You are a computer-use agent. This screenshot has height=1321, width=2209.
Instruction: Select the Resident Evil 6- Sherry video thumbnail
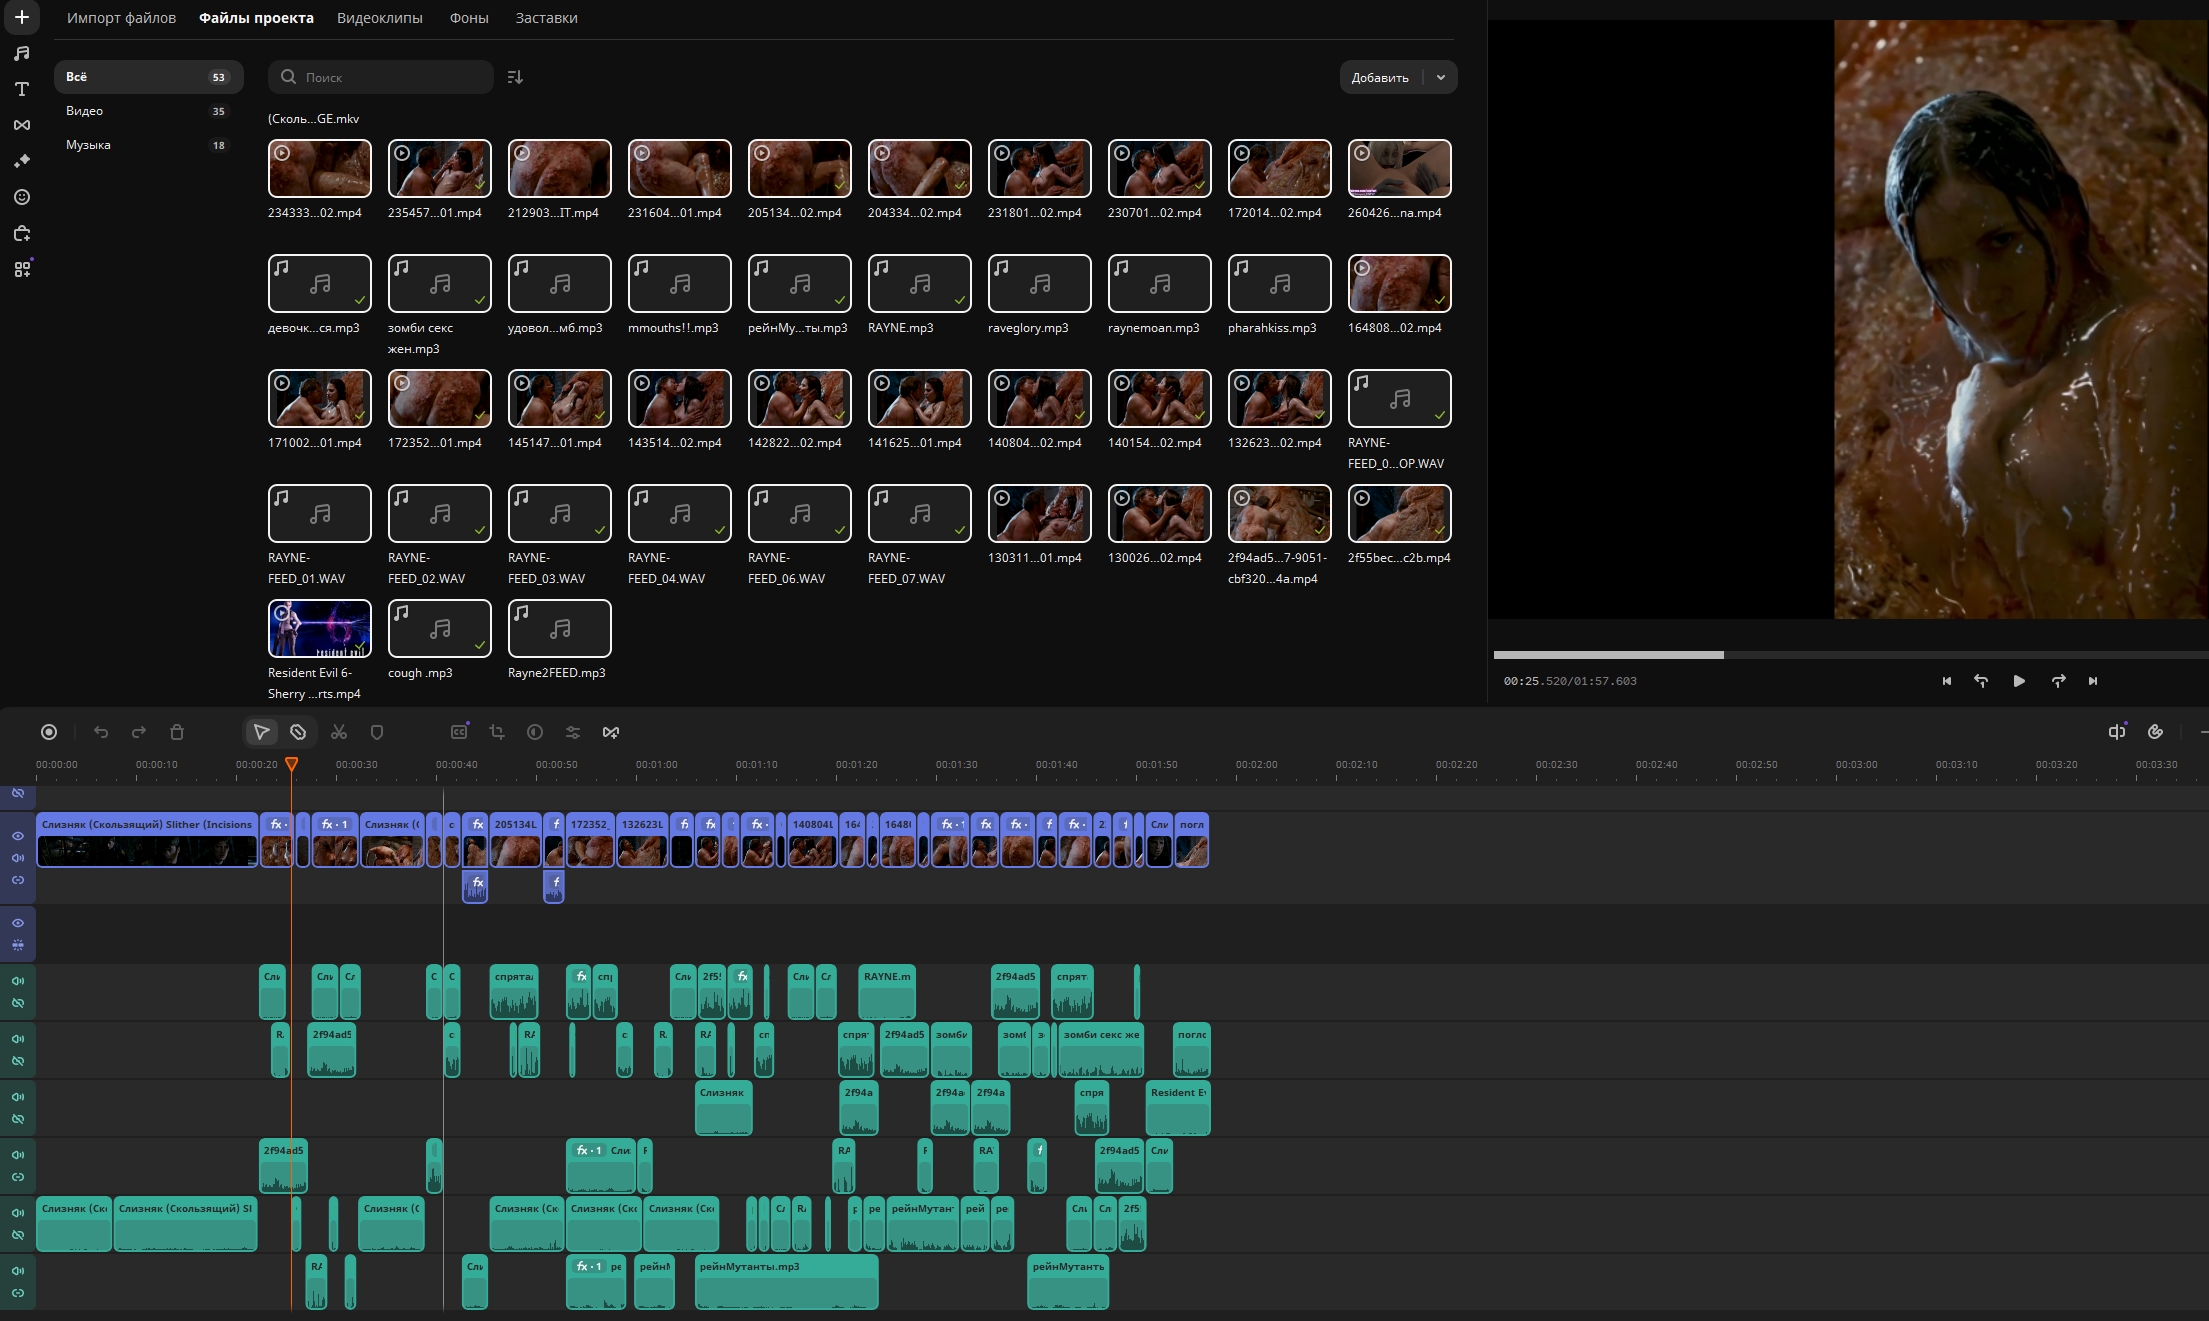click(x=320, y=628)
